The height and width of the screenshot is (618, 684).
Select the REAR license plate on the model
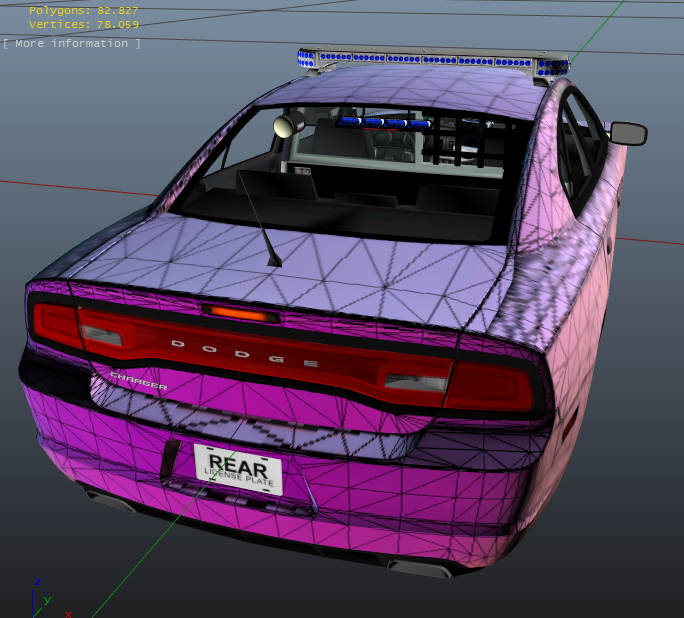point(237,468)
